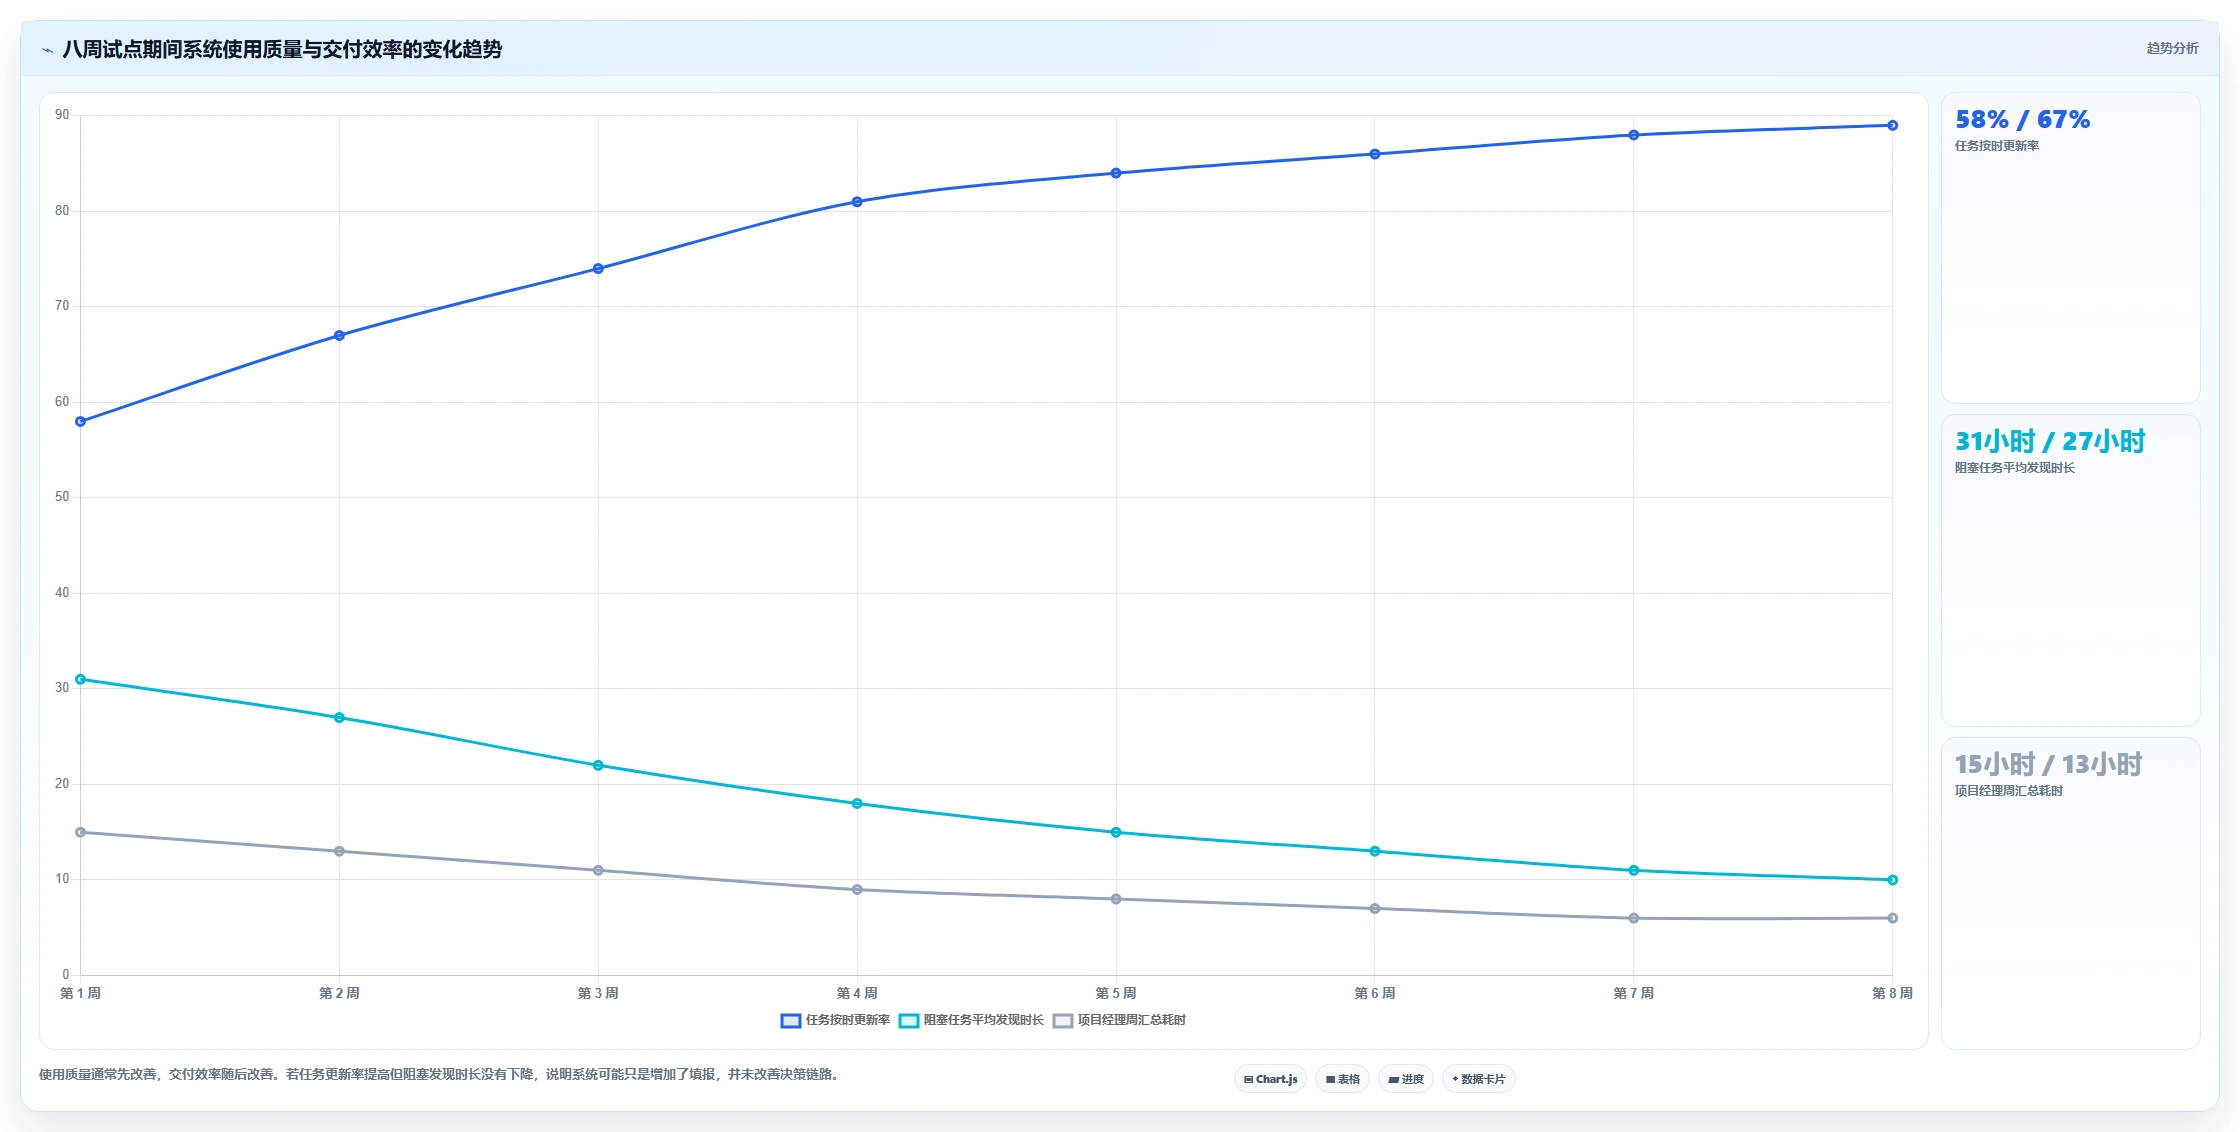Click the 15小时 / 13小时 KPI value
This screenshot has width=2240, height=1132.
[x=2048, y=764]
